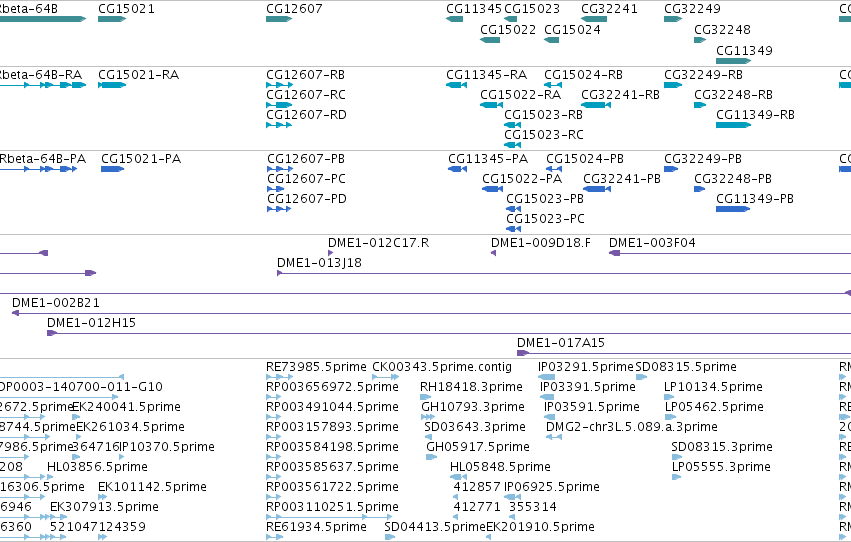The height and width of the screenshot is (542, 851).
Task: Click protein CG15023-PC
Action: (x=513, y=229)
